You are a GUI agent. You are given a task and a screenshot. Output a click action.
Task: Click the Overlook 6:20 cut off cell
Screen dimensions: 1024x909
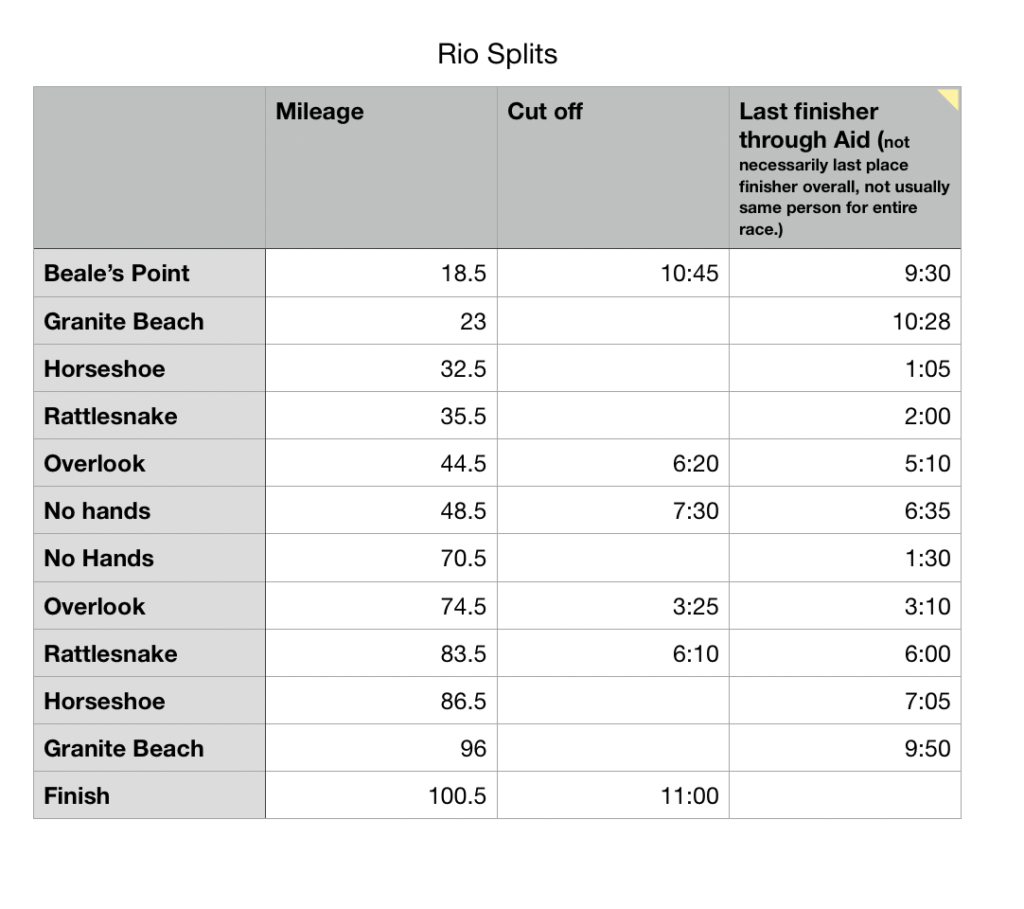613,463
